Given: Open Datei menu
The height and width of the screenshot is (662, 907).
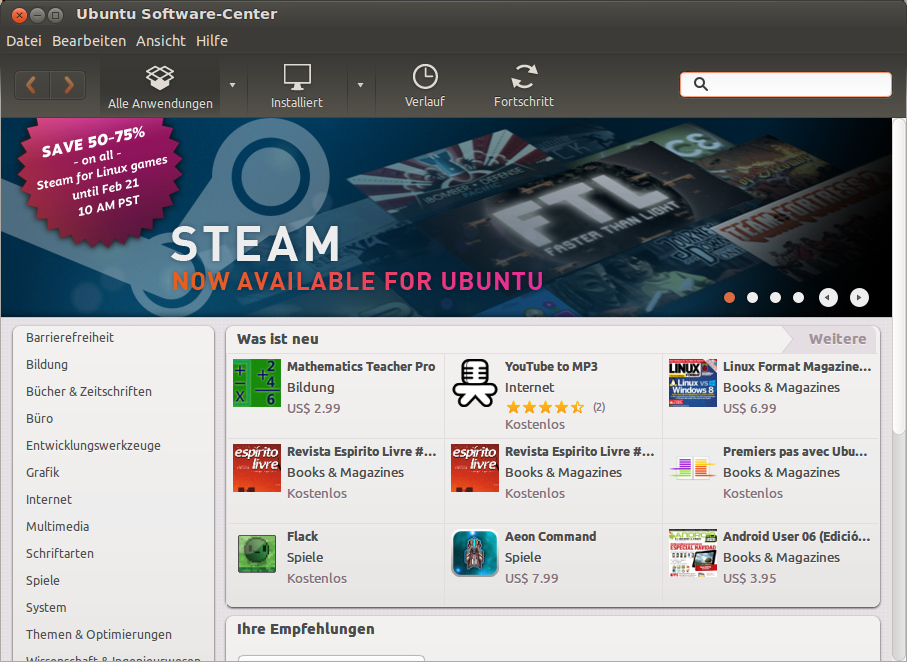Looking at the screenshot, I should click(x=24, y=41).
